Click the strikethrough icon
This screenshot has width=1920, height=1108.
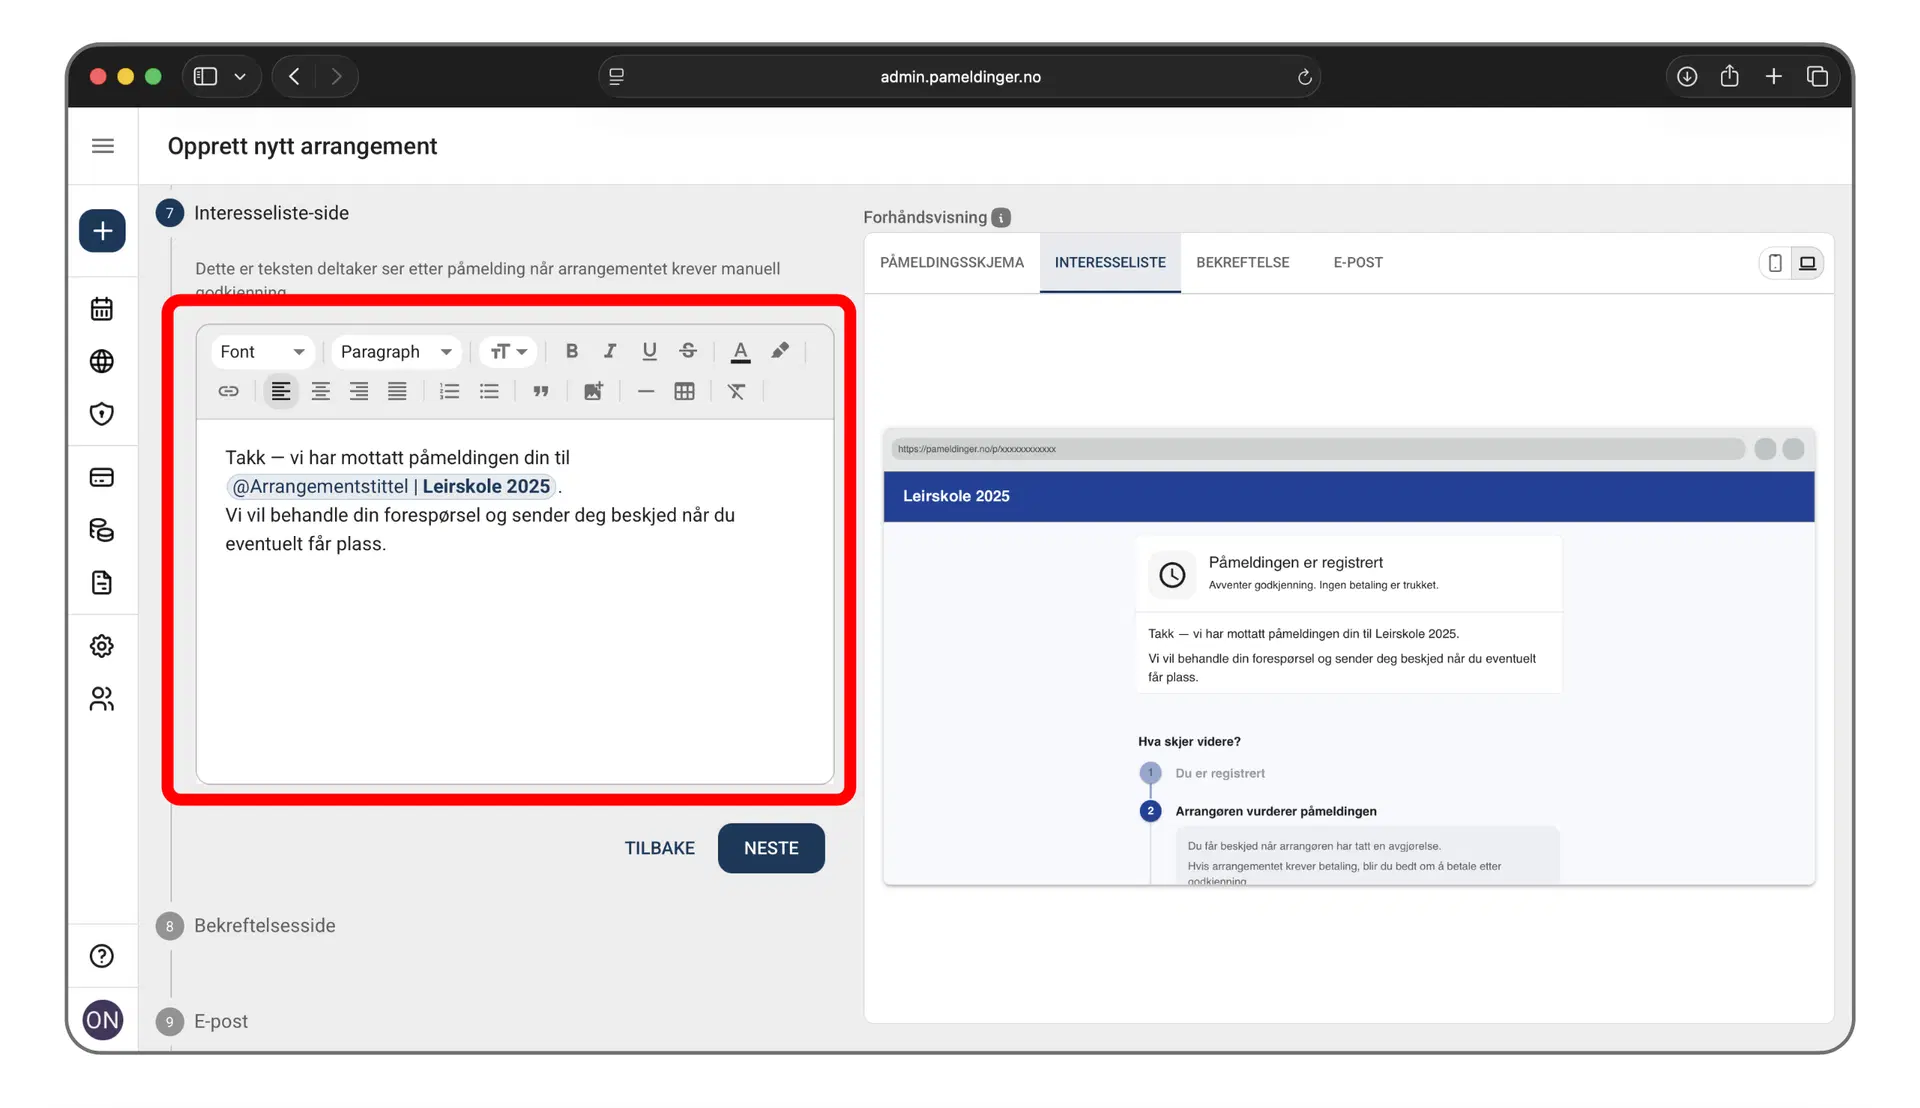tap(688, 351)
